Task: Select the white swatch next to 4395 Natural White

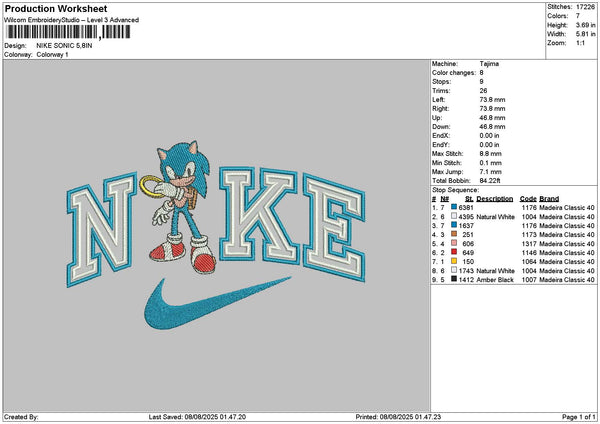Action: click(x=454, y=216)
